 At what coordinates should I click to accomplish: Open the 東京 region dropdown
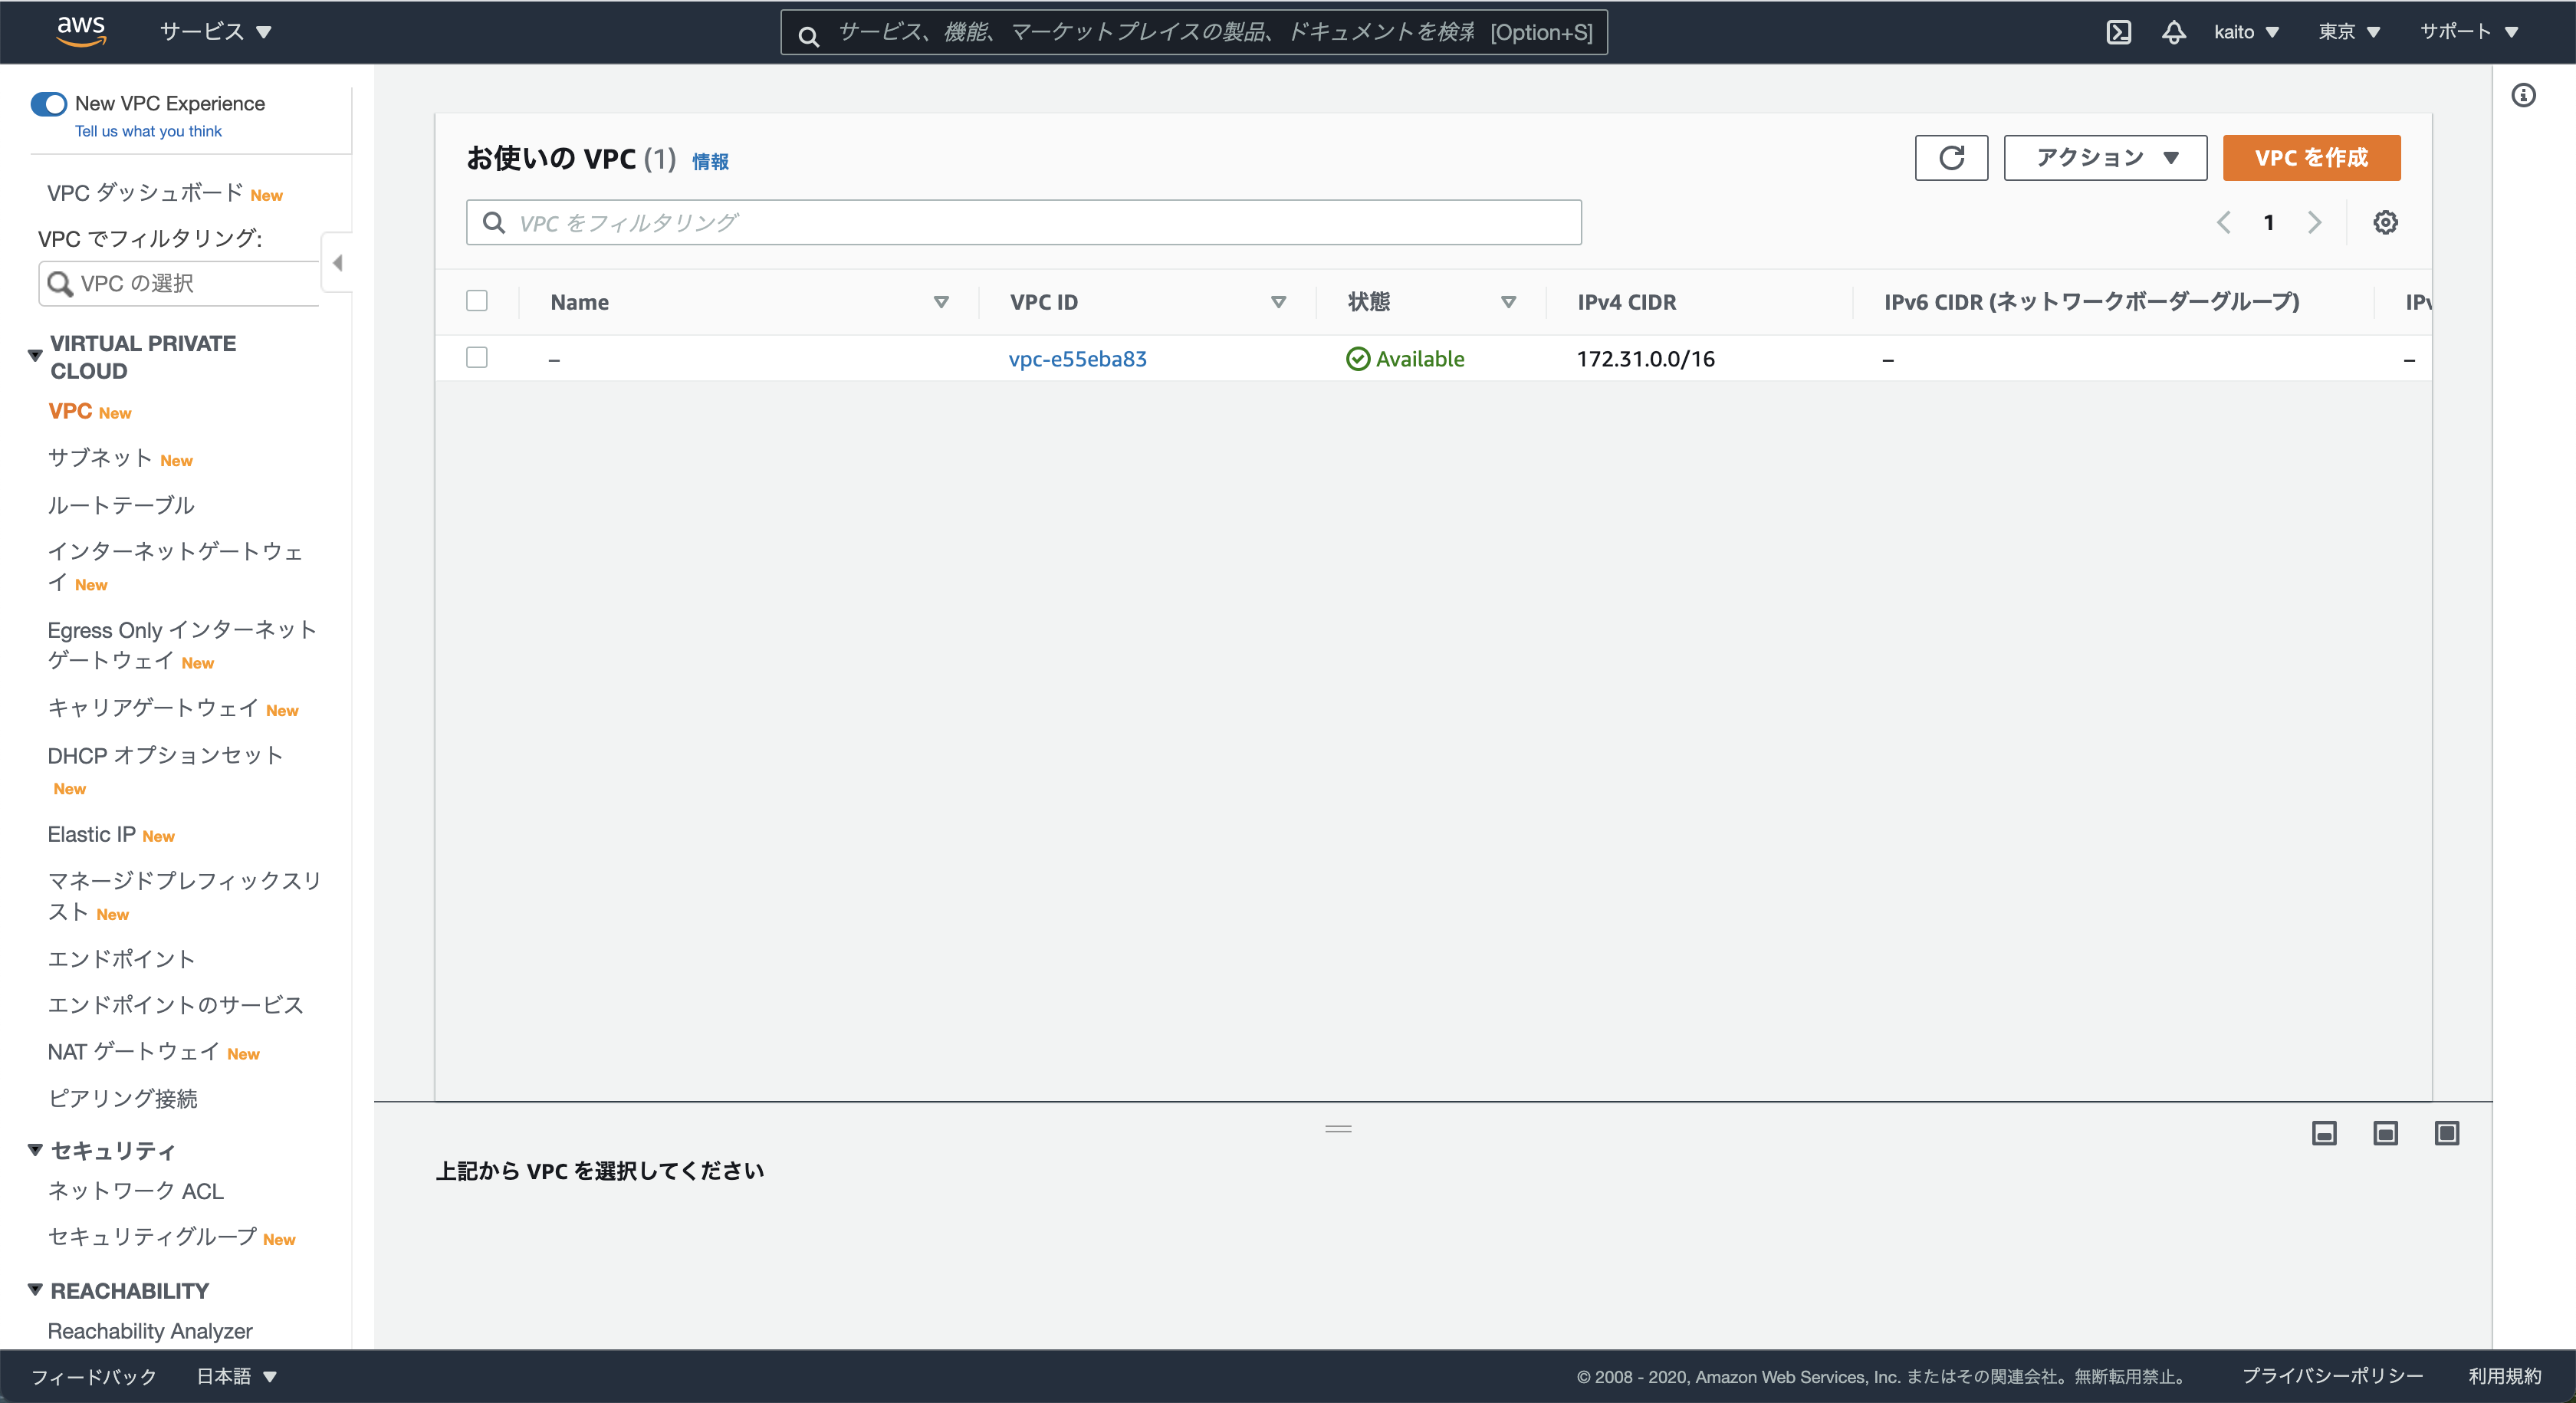(x=2348, y=32)
